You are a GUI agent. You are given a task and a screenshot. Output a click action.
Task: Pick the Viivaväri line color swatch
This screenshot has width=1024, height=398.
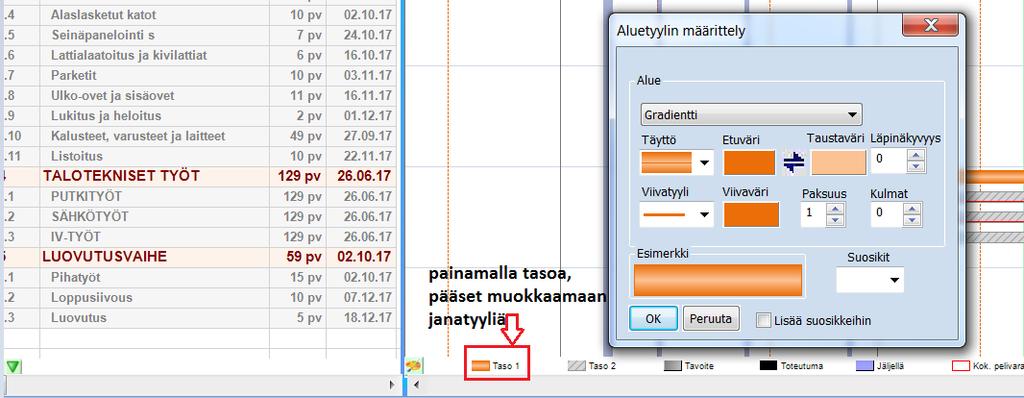pos(751,214)
